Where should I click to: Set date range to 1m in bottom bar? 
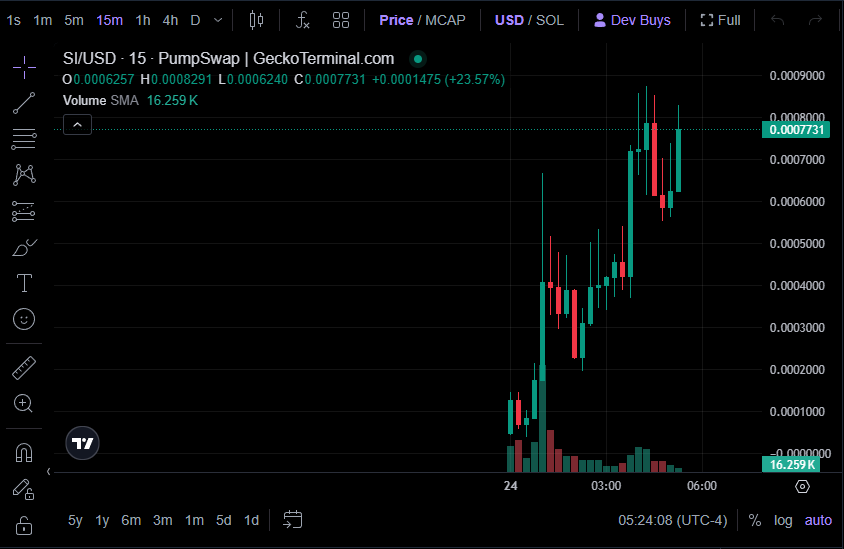[x=194, y=520]
